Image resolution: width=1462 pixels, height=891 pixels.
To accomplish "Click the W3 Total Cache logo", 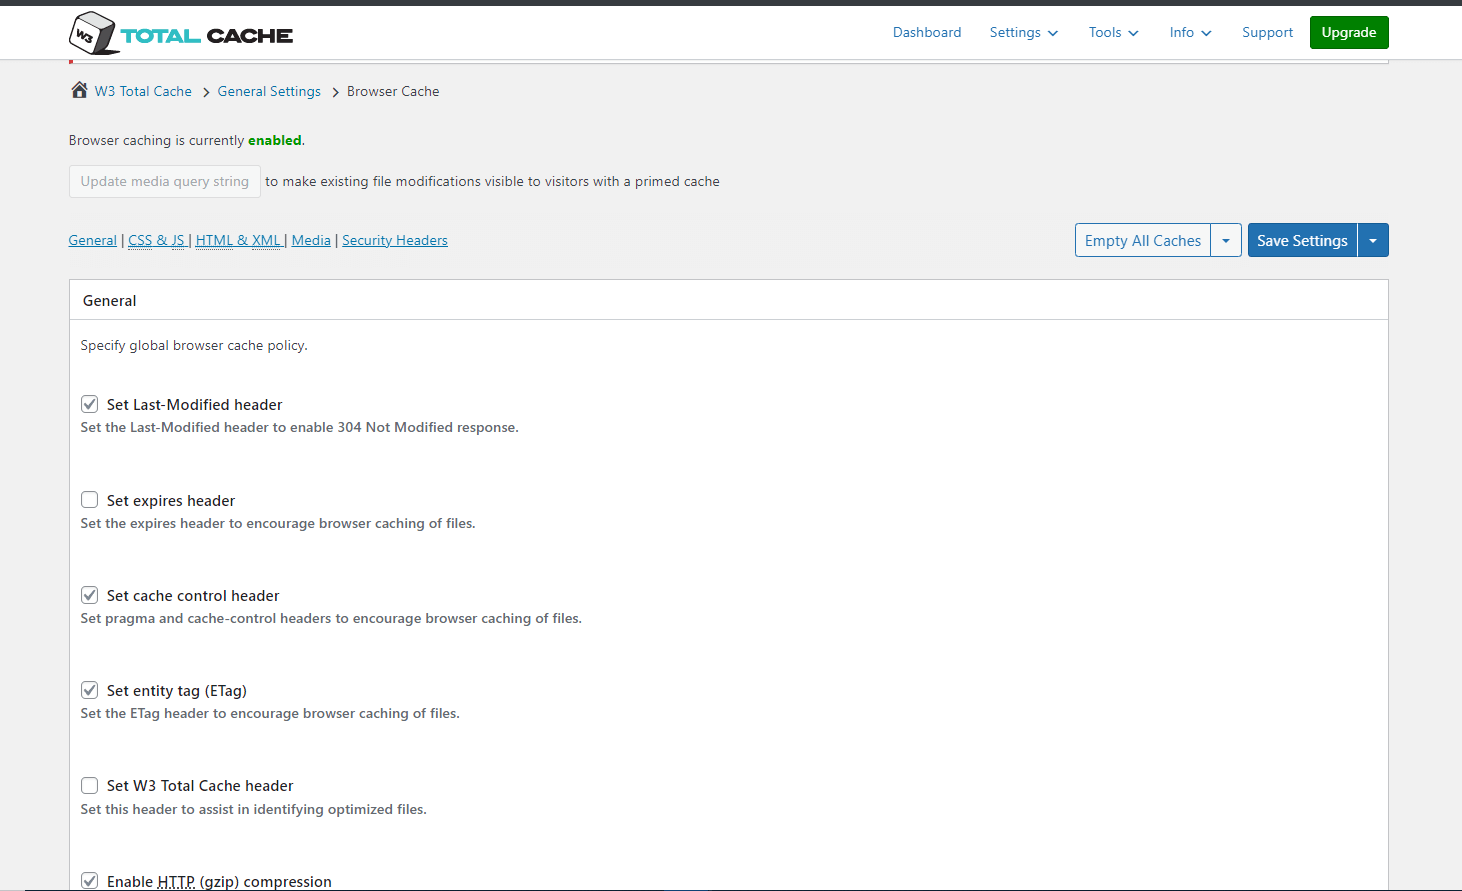I will (x=181, y=33).
